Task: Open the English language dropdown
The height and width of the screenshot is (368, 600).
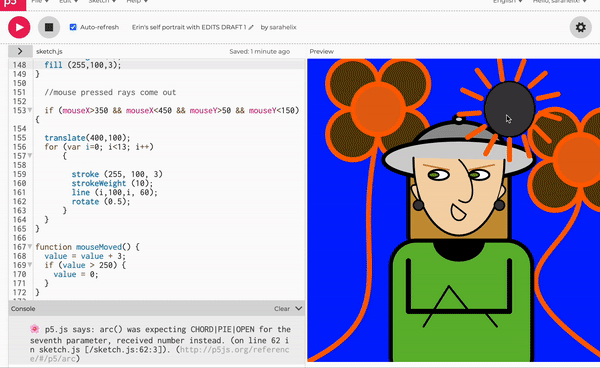Action: click(x=507, y=2)
